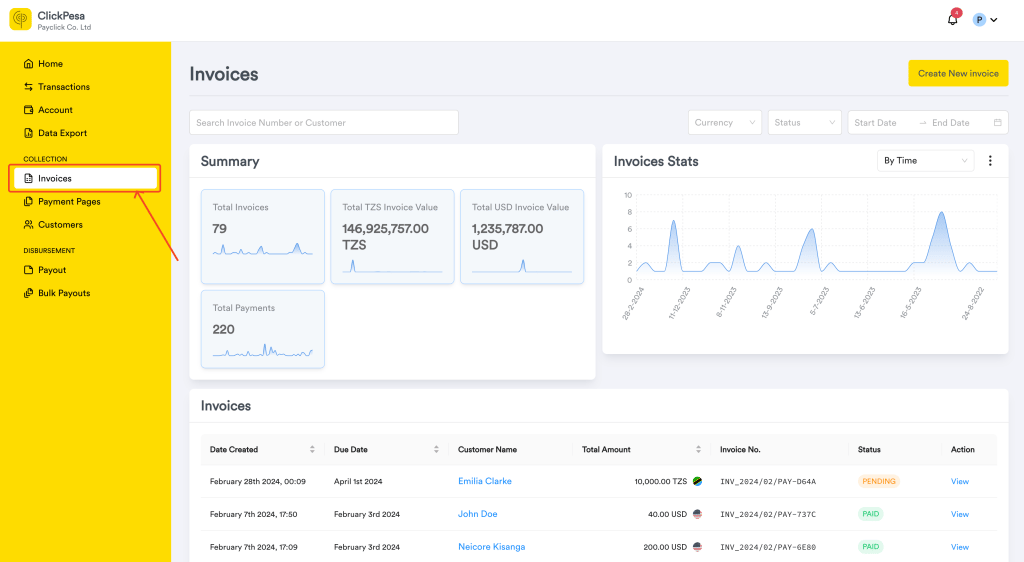Click the Total Invoices summary card

point(263,236)
